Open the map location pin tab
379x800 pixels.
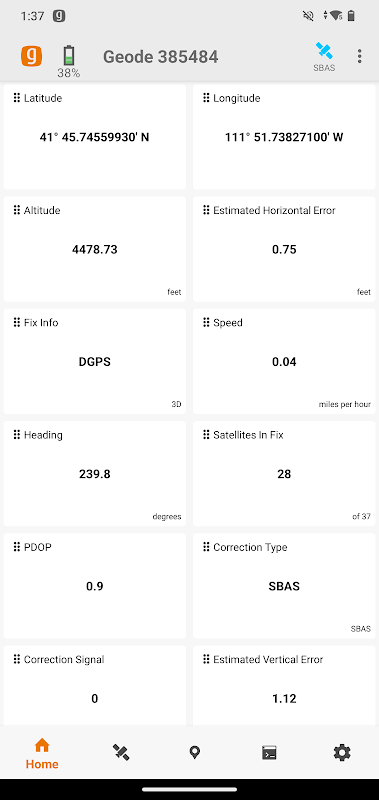pyautogui.click(x=194, y=753)
